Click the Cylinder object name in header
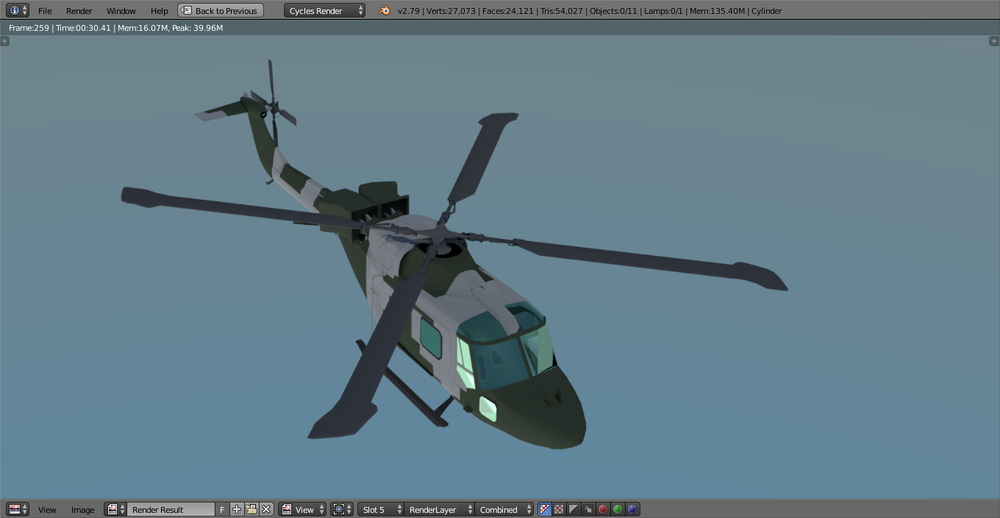This screenshot has width=1000, height=518. pos(767,11)
